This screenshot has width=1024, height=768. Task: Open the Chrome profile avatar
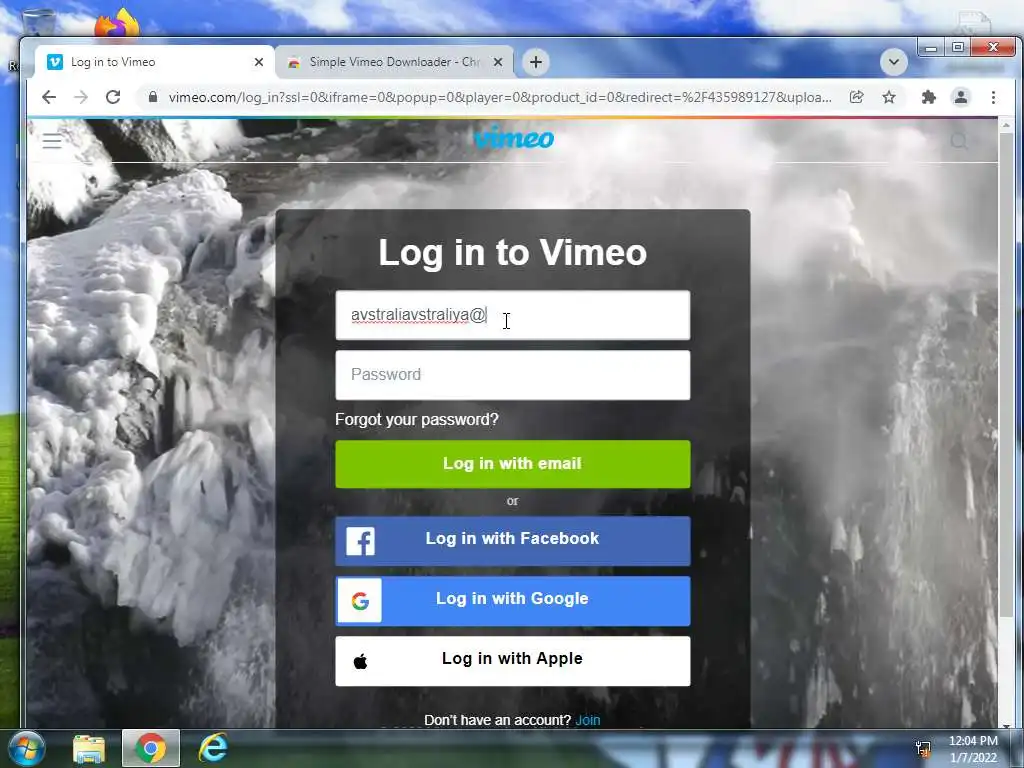(961, 97)
